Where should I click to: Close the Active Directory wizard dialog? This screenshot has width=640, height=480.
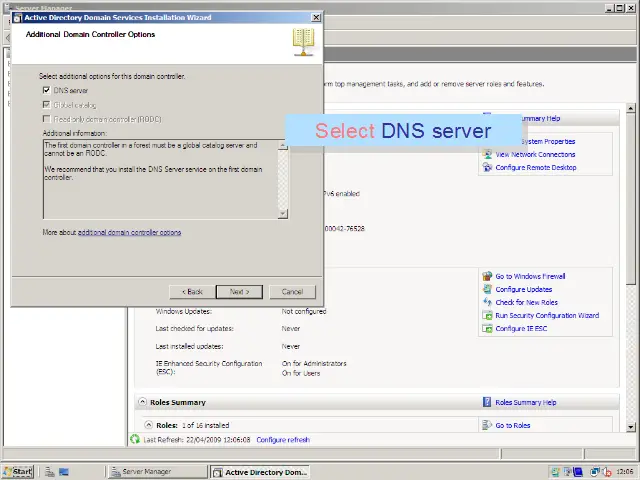316,18
